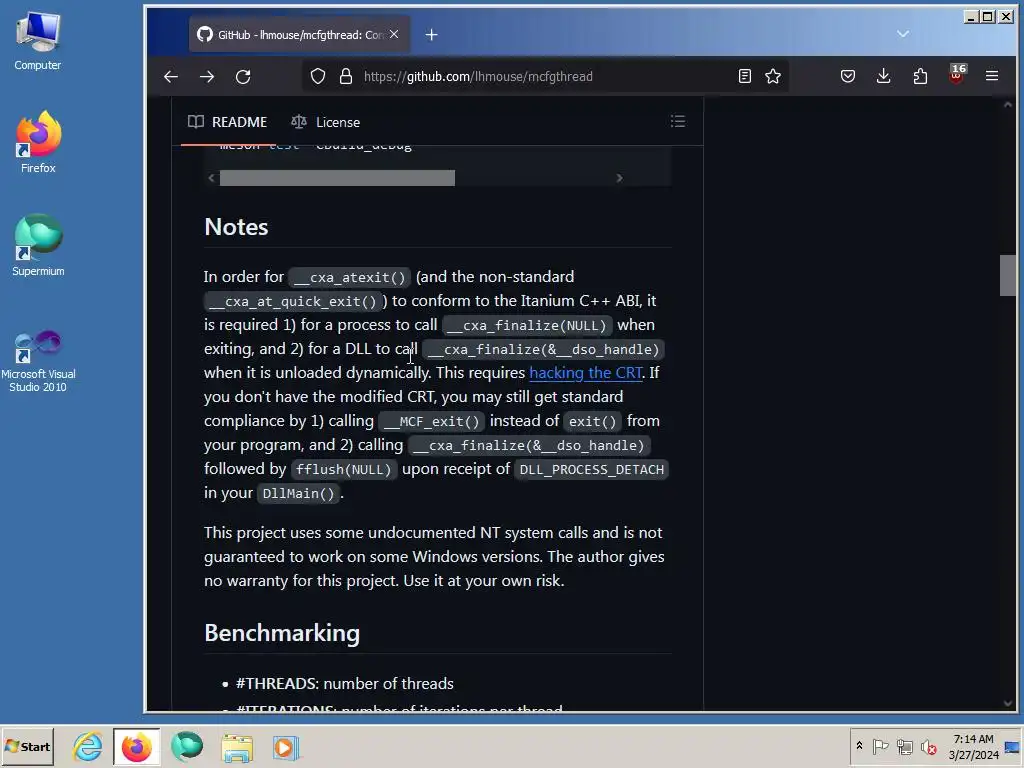Click Firefox taskbar button
This screenshot has width=1024, height=768.
tap(136, 746)
